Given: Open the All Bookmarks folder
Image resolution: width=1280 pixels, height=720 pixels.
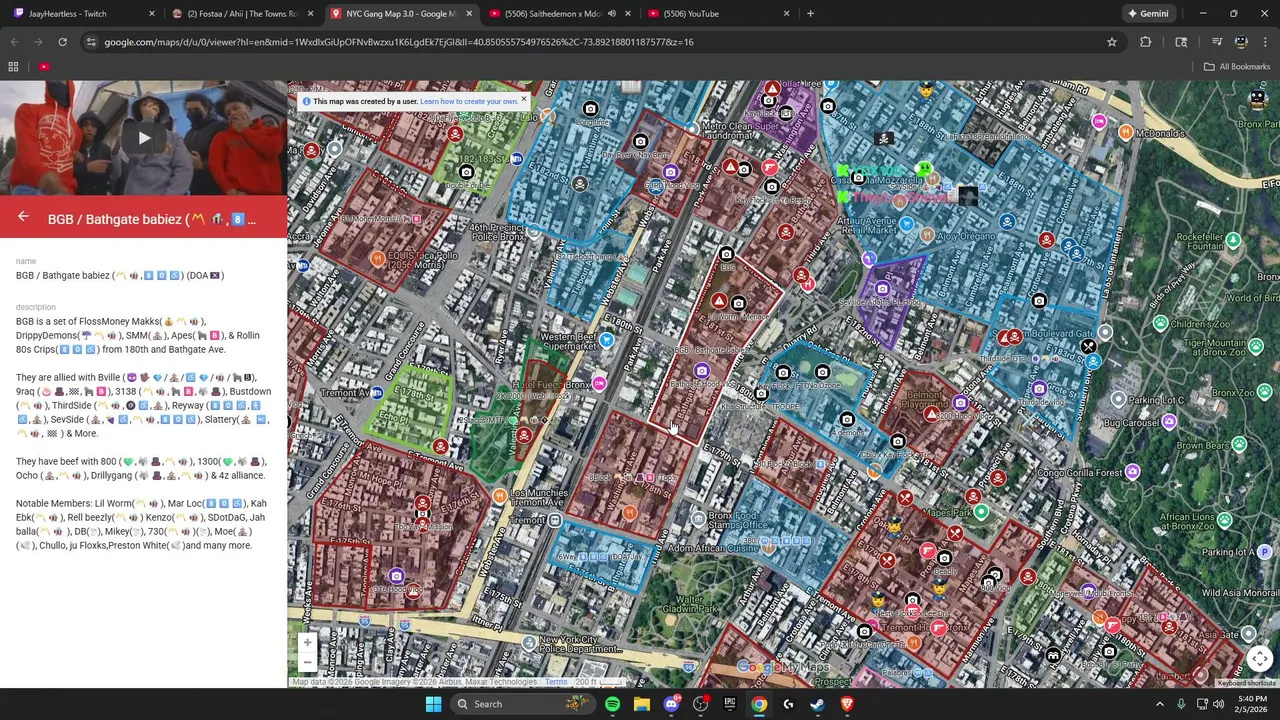Looking at the screenshot, I should [1237, 67].
